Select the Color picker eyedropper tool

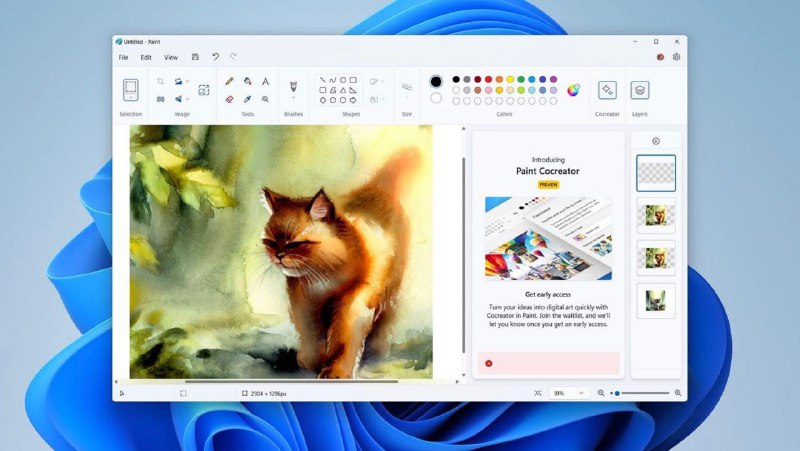pyautogui.click(x=247, y=99)
